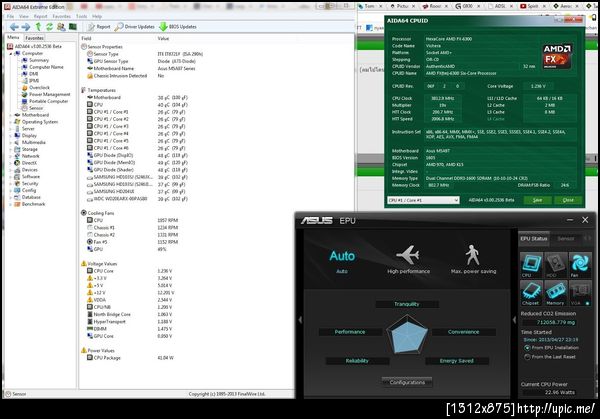Expand the Motherboard tree node
Viewport: 600px width, 419px height.
point(11,115)
